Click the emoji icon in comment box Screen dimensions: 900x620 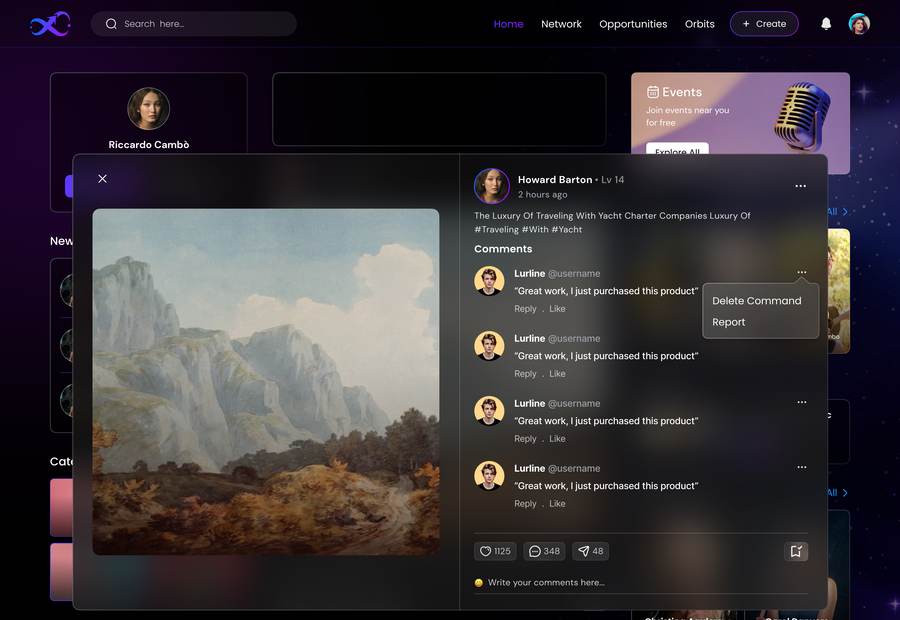(479, 583)
